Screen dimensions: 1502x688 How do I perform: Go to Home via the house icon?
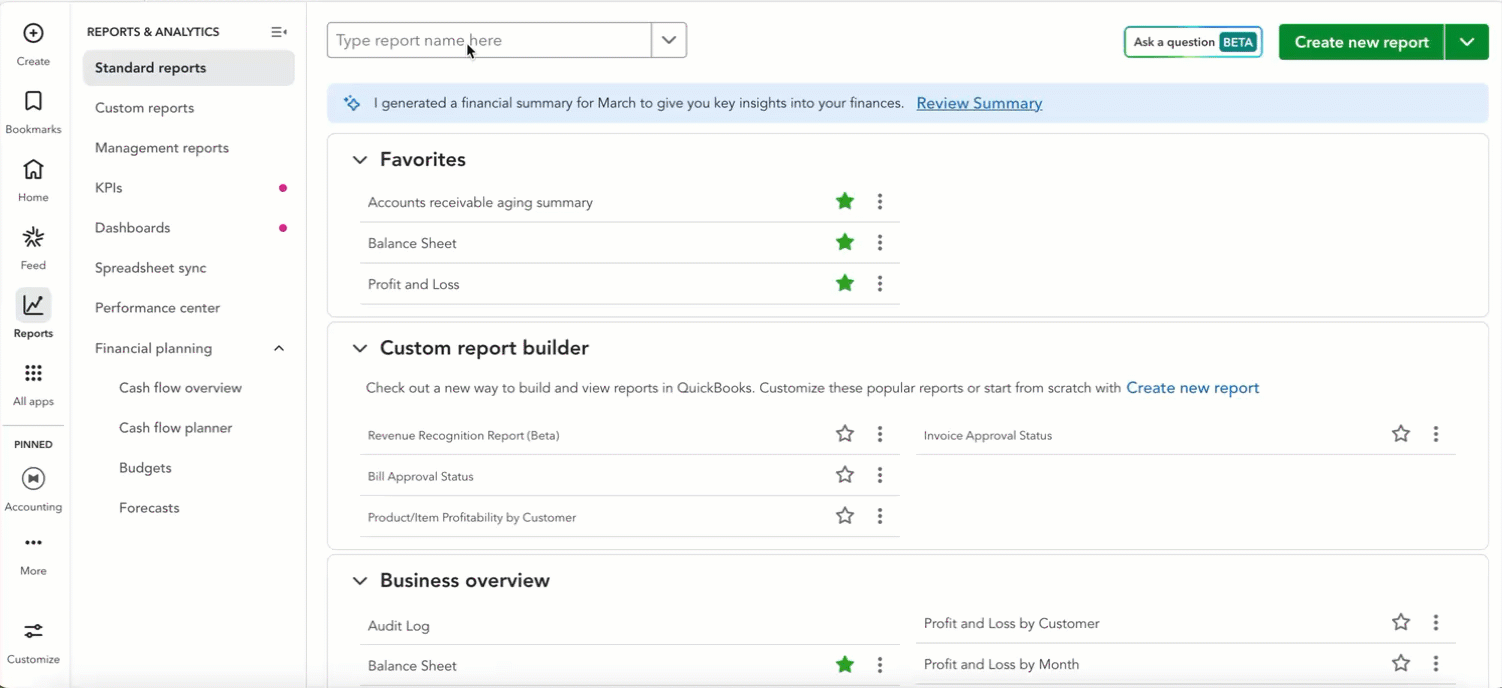33,170
